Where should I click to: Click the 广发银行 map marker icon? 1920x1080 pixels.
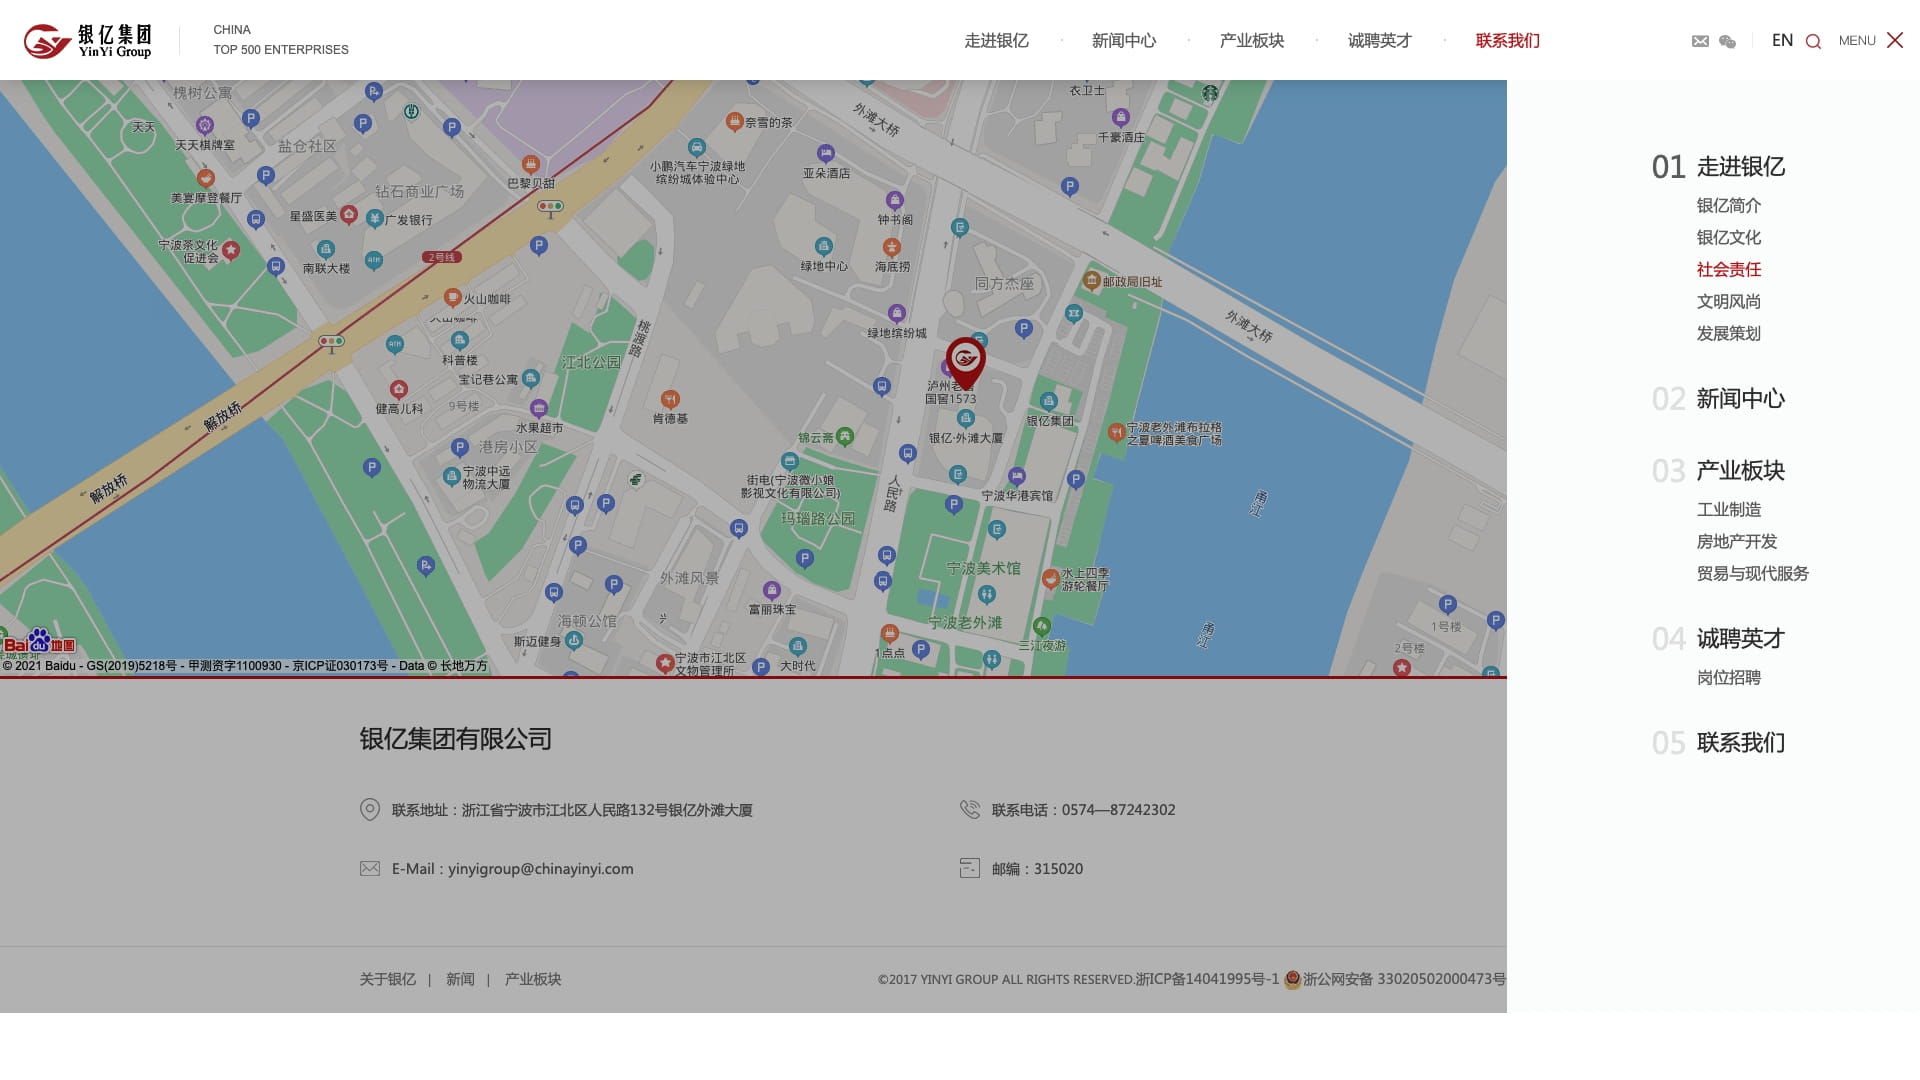(x=375, y=218)
